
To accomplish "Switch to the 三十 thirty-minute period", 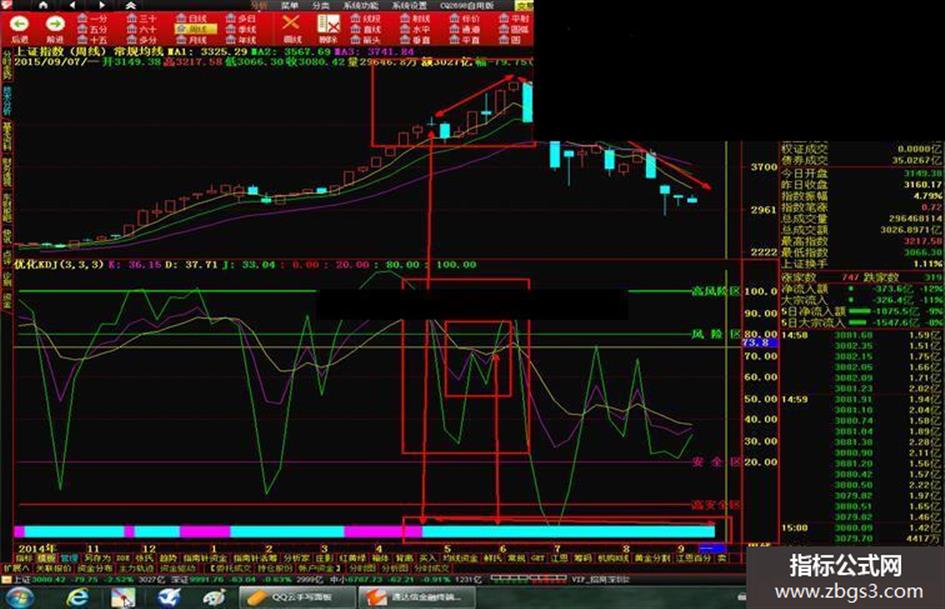I will [x=142, y=19].
